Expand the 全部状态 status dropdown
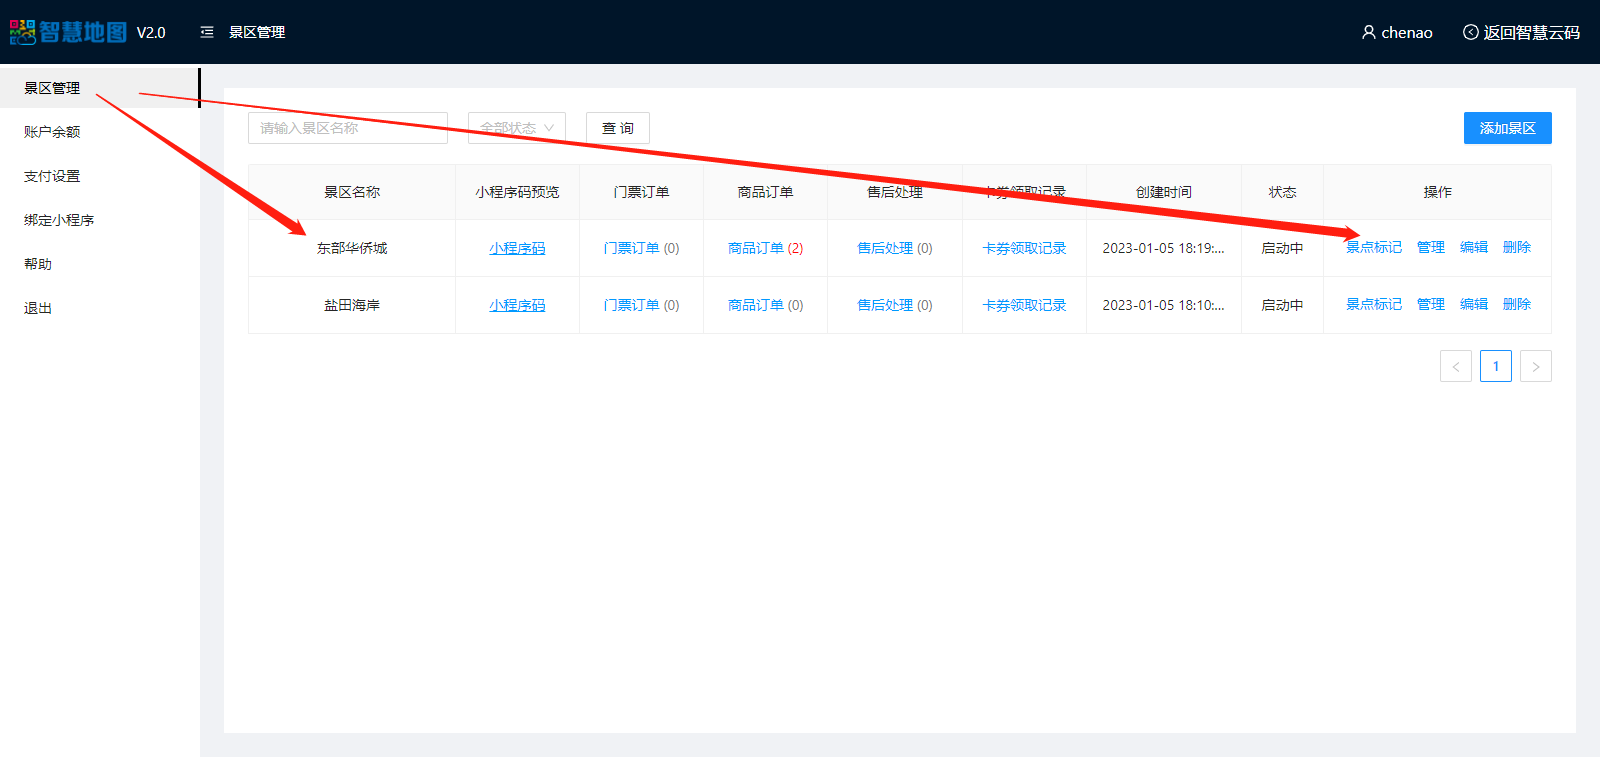Image resolution: width=1600 pixels, height=757 pixels. point(517,128)
